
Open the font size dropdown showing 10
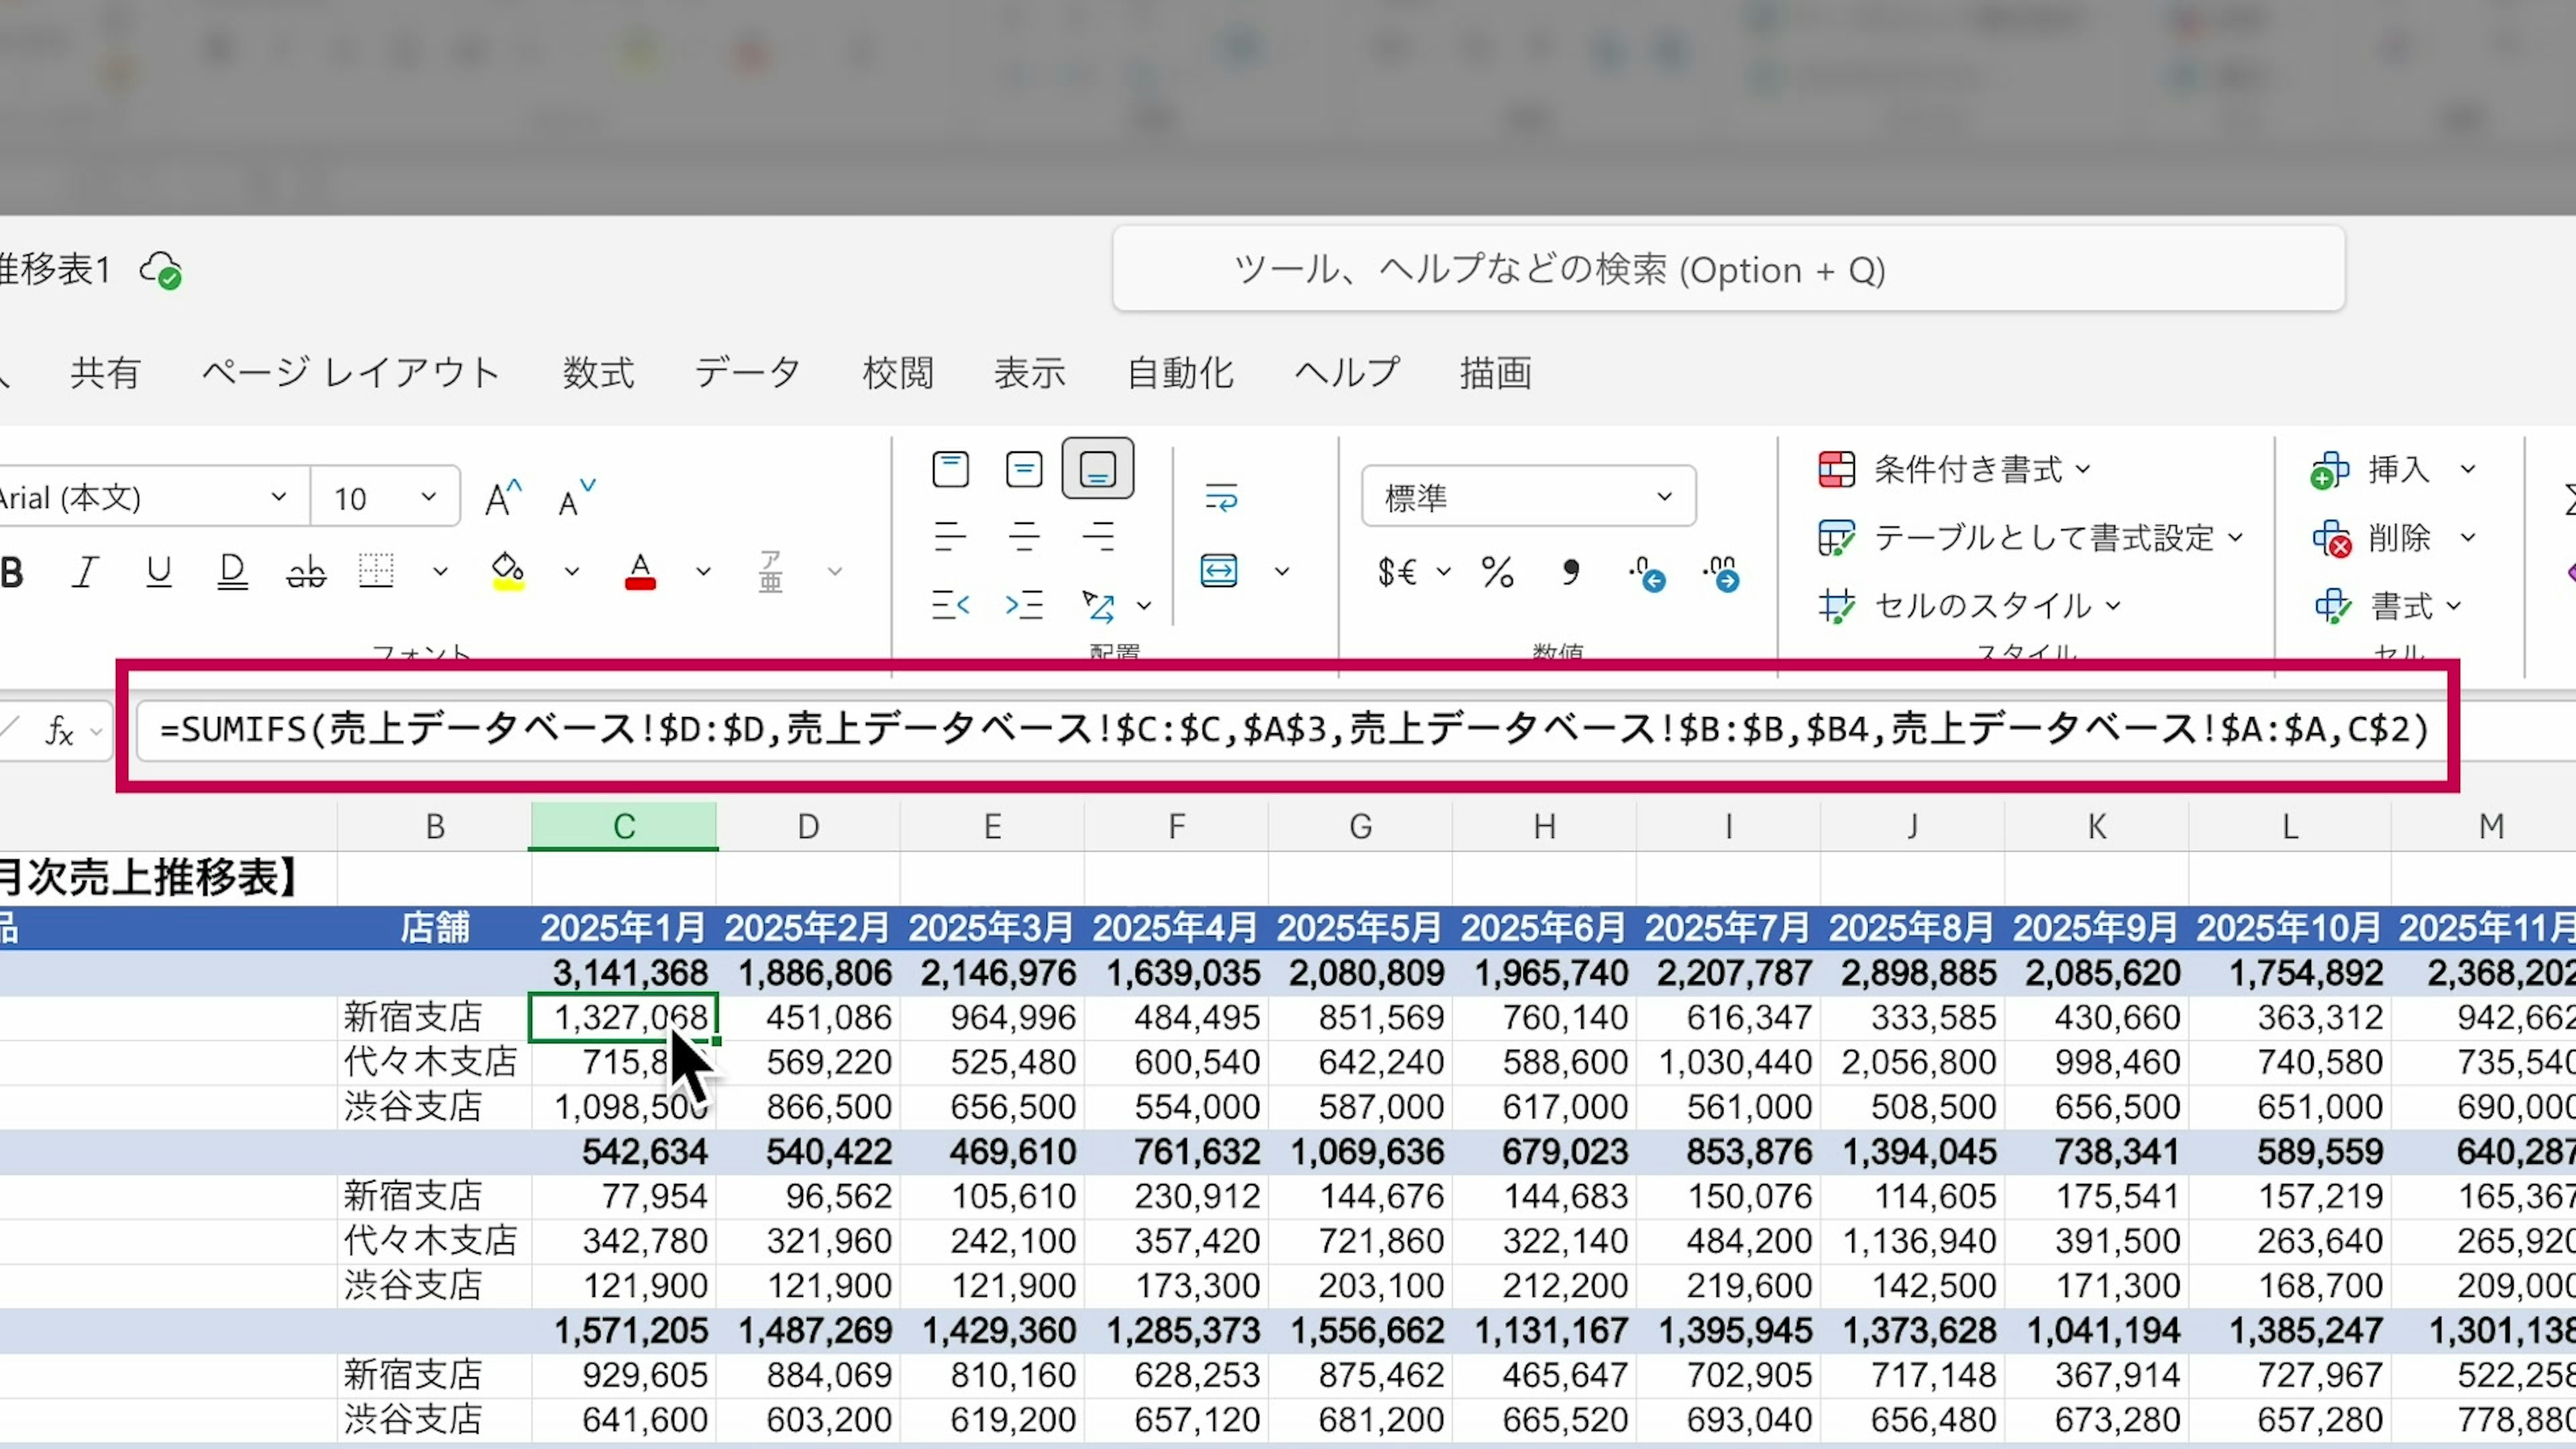(428, 497)
